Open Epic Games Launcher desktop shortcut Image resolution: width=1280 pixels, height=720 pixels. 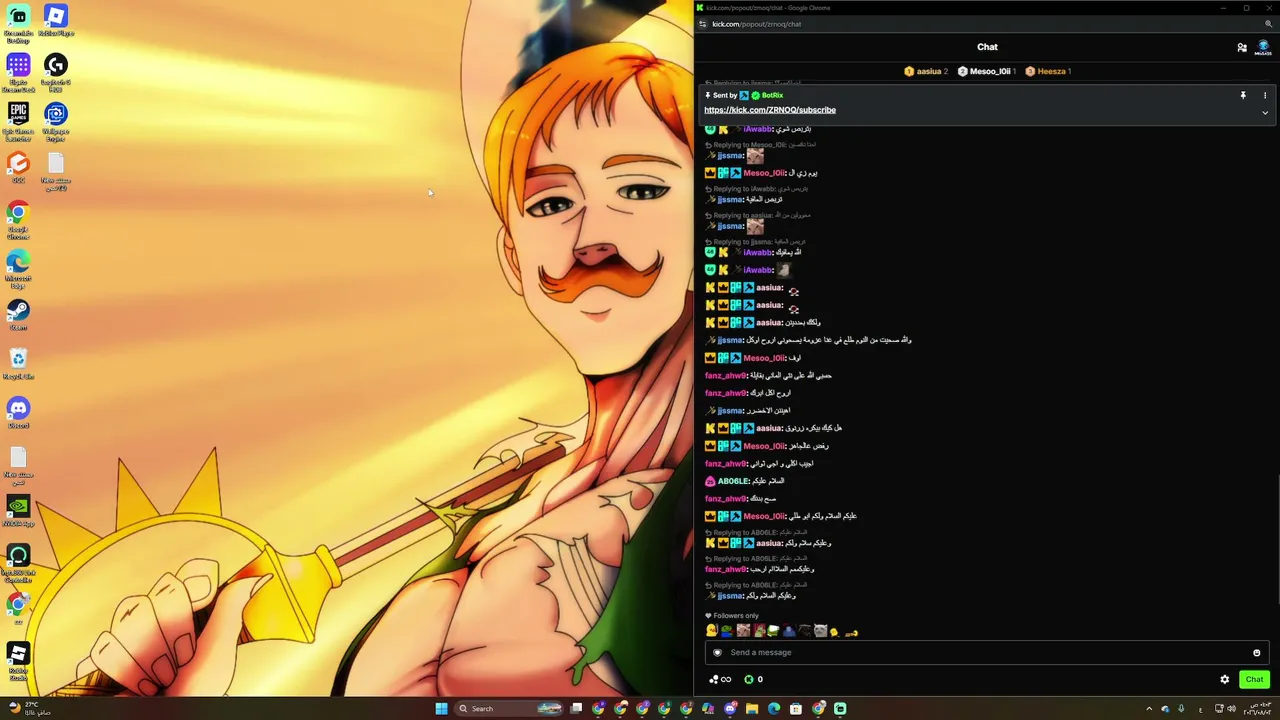coord(18,122)
